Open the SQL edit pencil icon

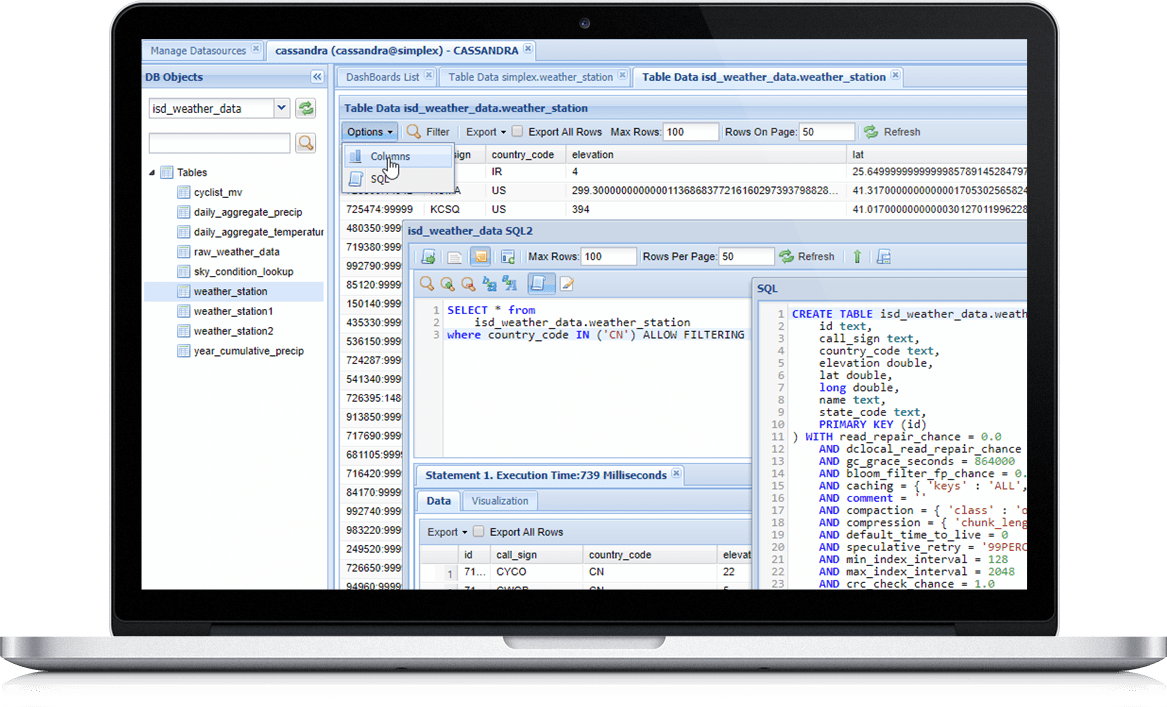pos(565,284)
